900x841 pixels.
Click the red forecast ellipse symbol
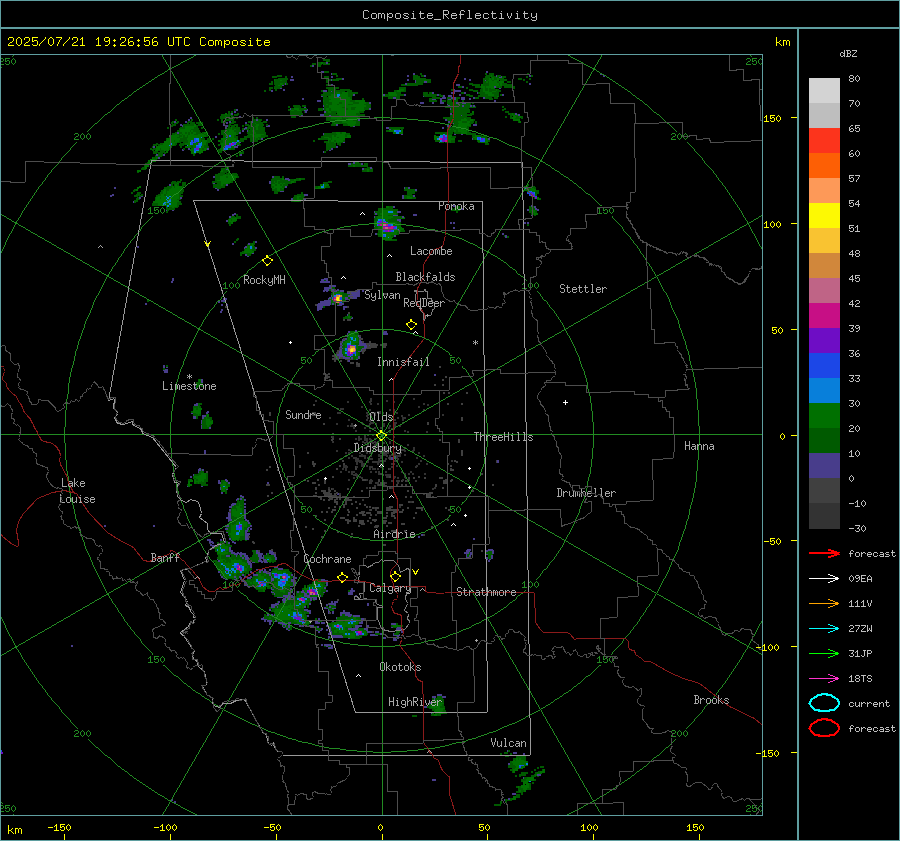coord(824,728)
